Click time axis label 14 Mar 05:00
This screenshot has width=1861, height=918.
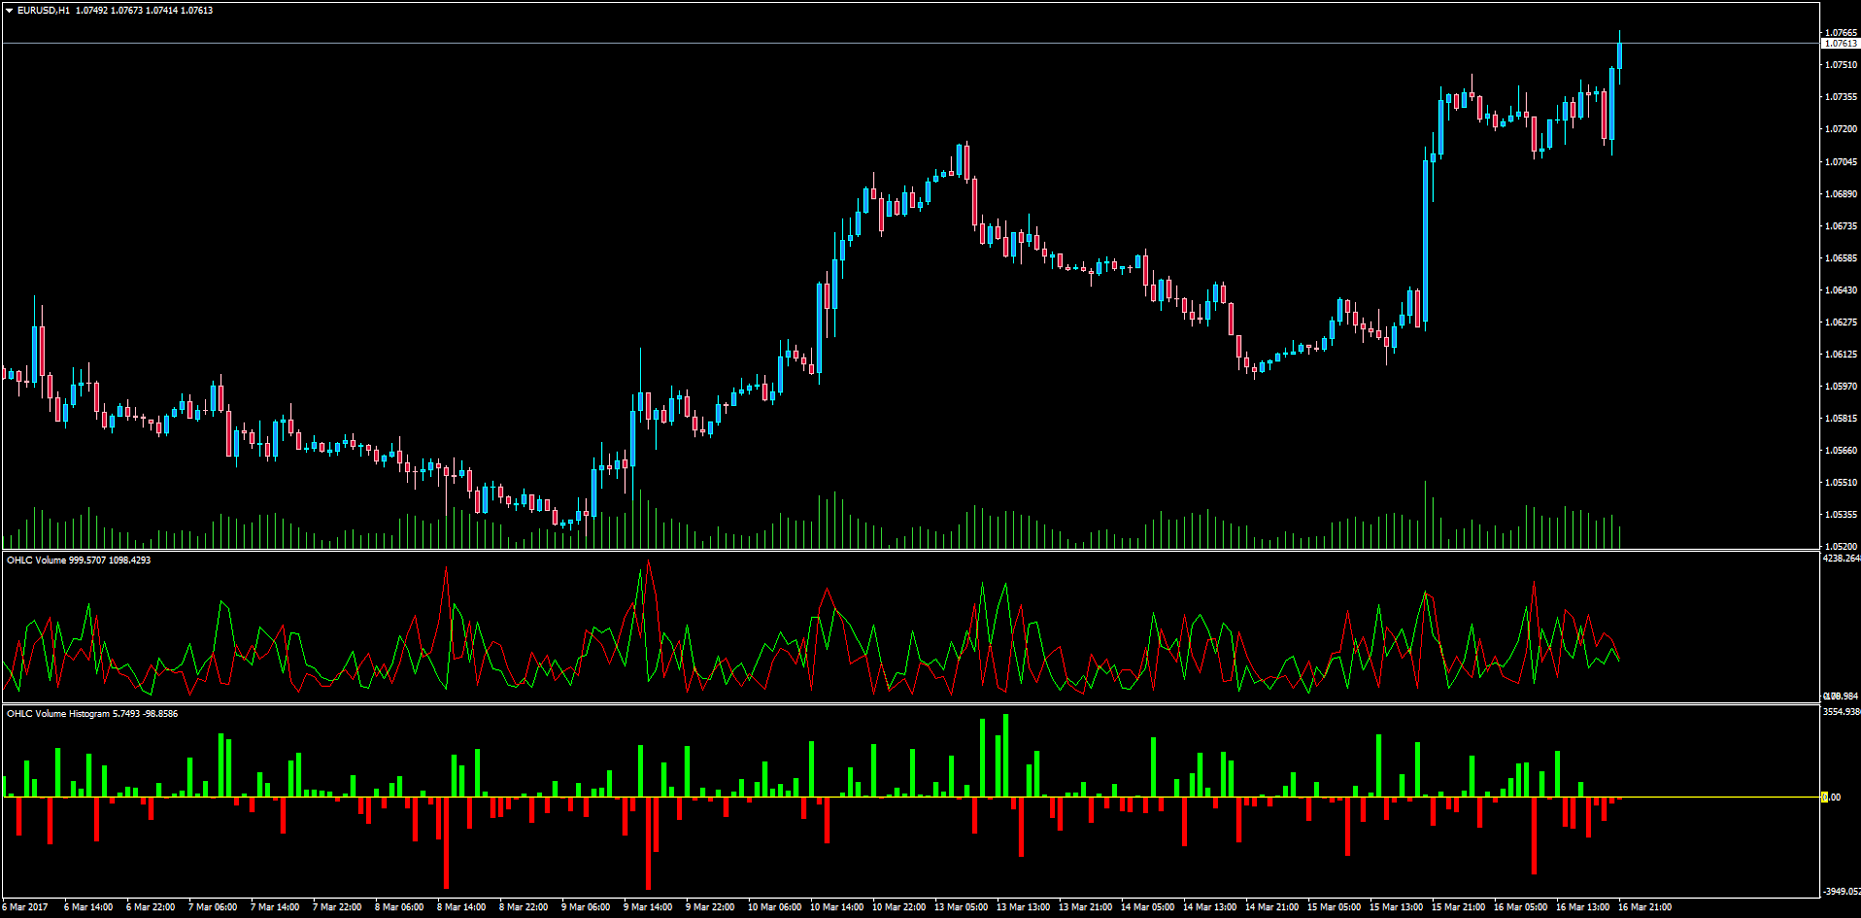coord(1148,907)
